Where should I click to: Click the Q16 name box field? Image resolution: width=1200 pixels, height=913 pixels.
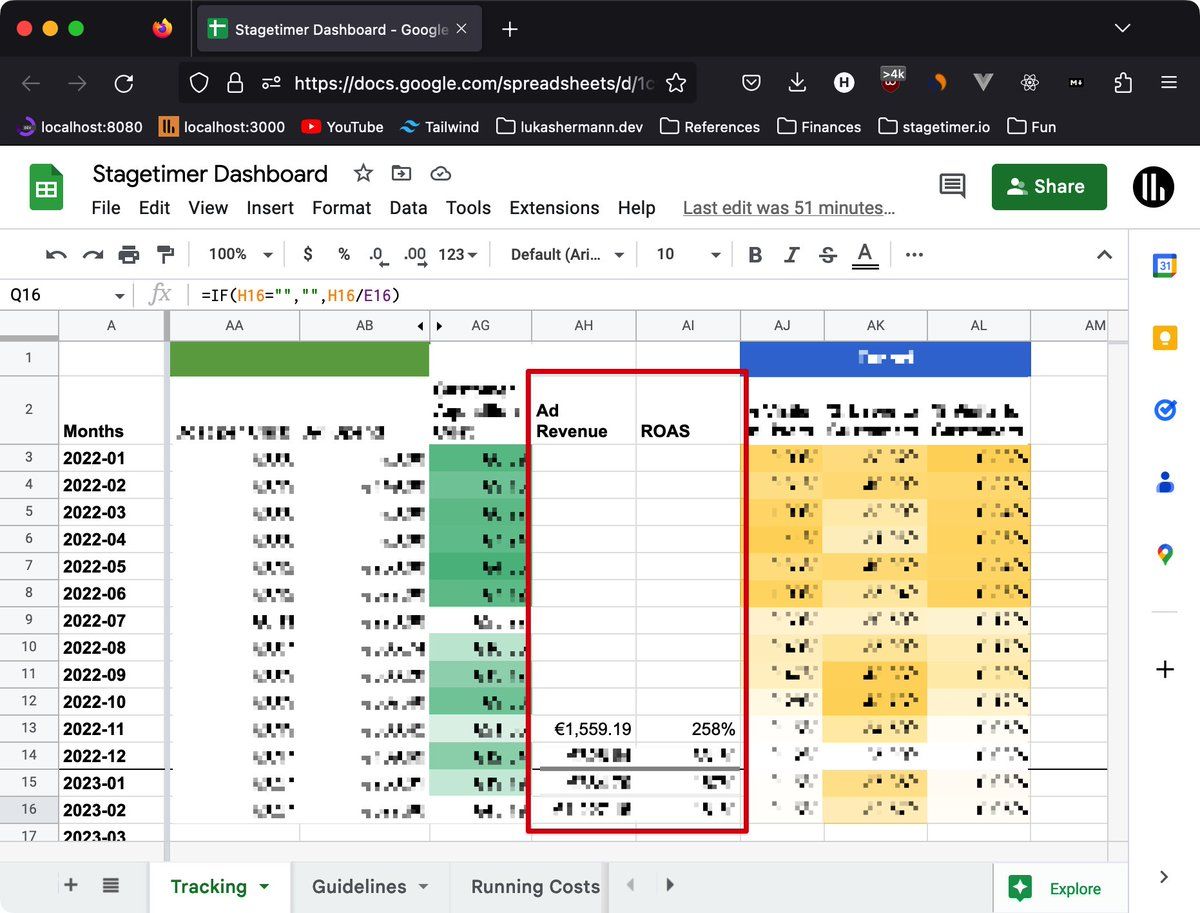[60, 295]
